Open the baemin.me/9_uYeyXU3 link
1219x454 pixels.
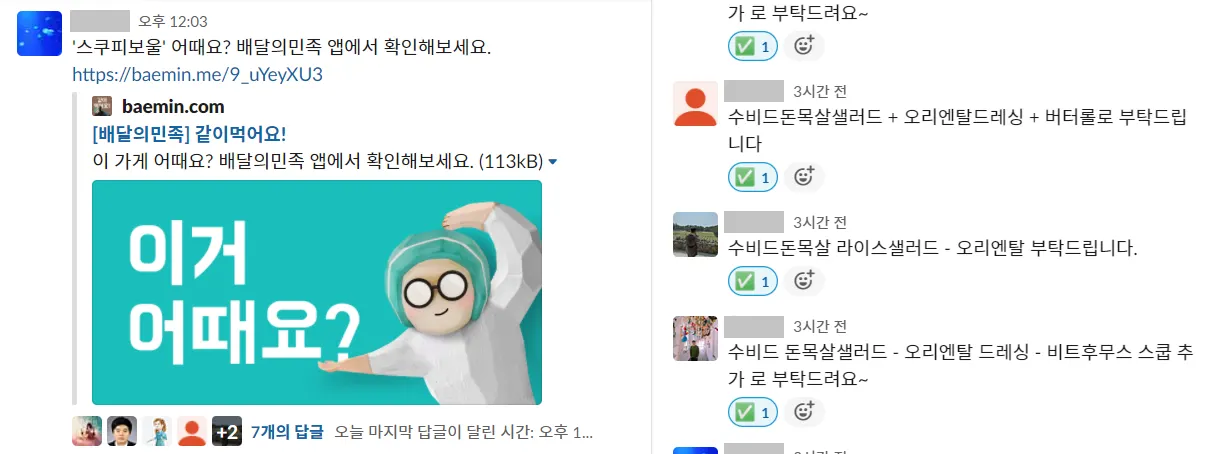pos(197,74)
